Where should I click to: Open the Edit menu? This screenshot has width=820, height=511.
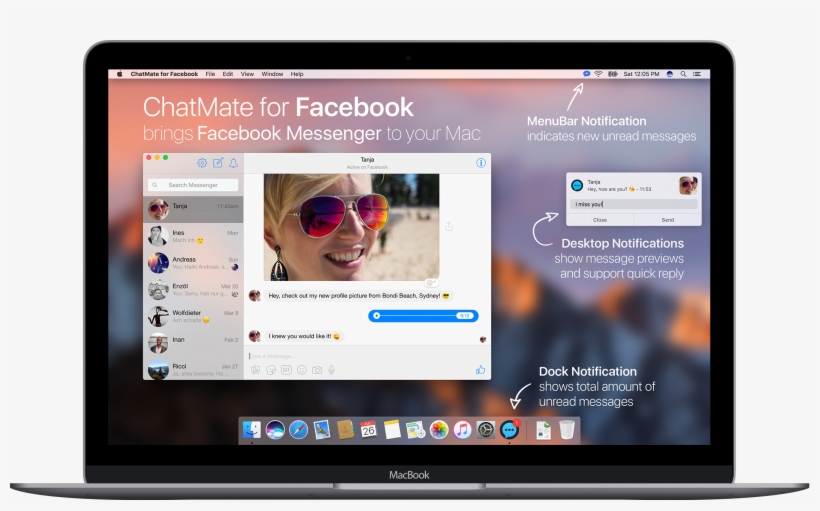tap(228, 74)
